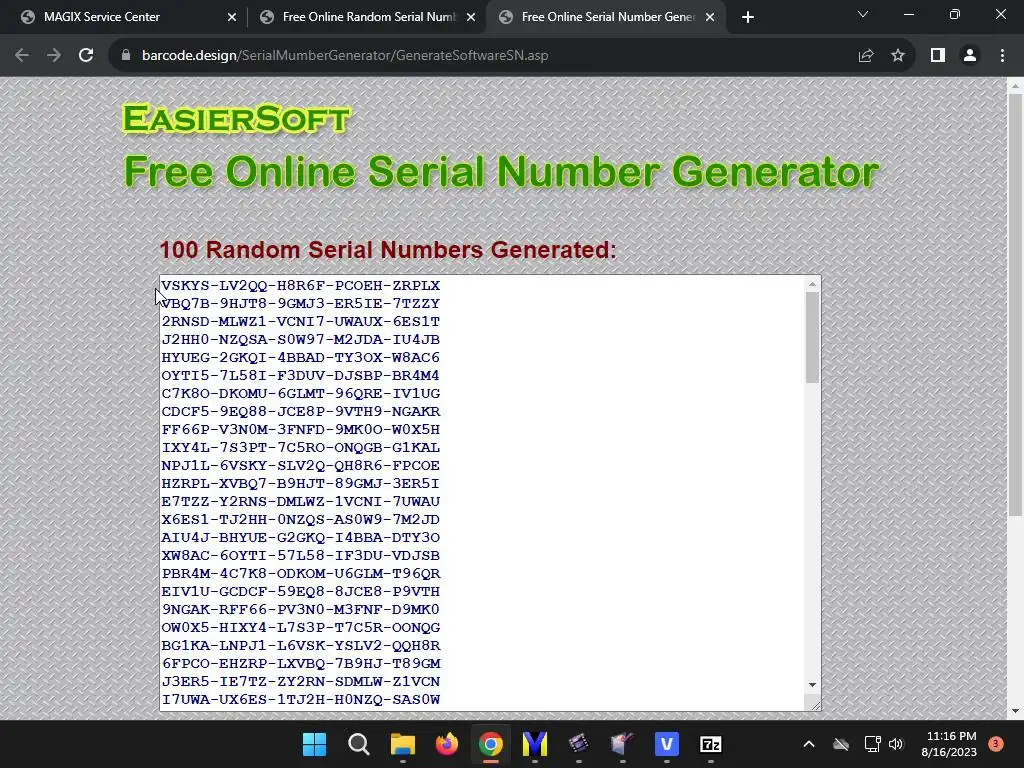Click serial HYUEG-2GKQI-4BBAD-TY3OX-W8AC6
Viewport: 1024px width, 768px height.
pyautogui.click(x=300, y=357)
